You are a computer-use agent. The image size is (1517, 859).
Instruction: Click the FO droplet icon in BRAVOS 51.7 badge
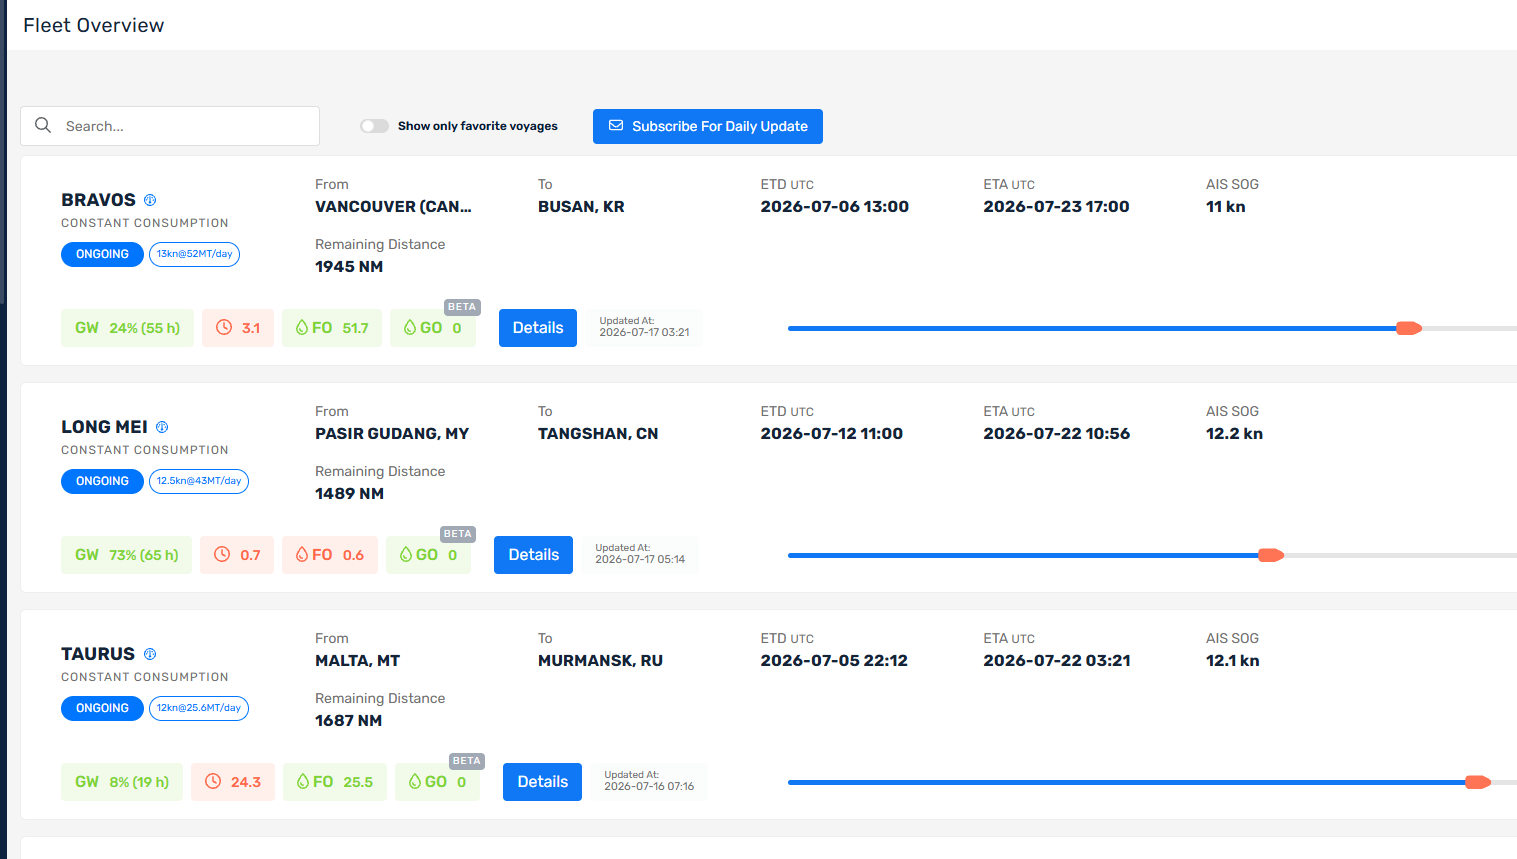point(302,328)
